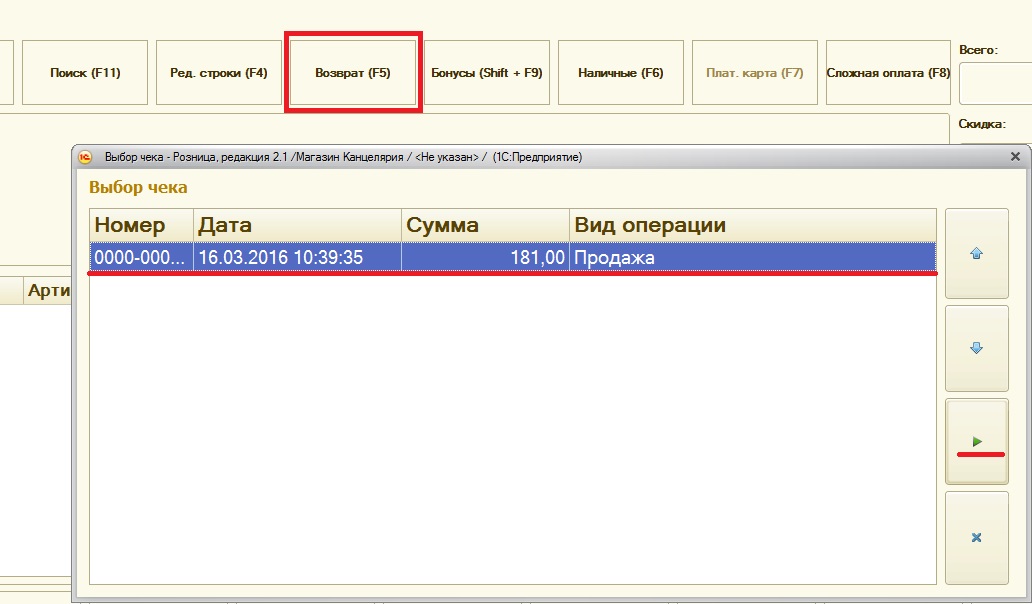Open Сложная оплата (F8)

pyautogui.click(x=889, y=72)
